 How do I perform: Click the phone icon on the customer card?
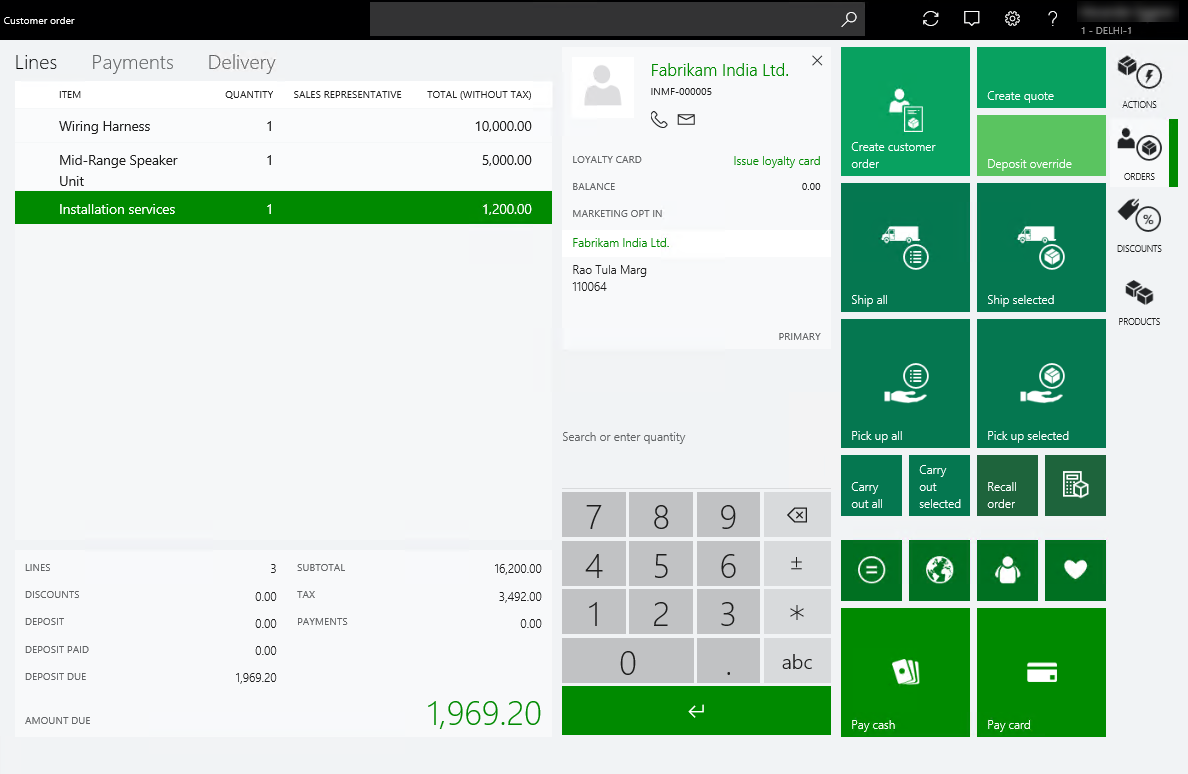tap(659, 119)
